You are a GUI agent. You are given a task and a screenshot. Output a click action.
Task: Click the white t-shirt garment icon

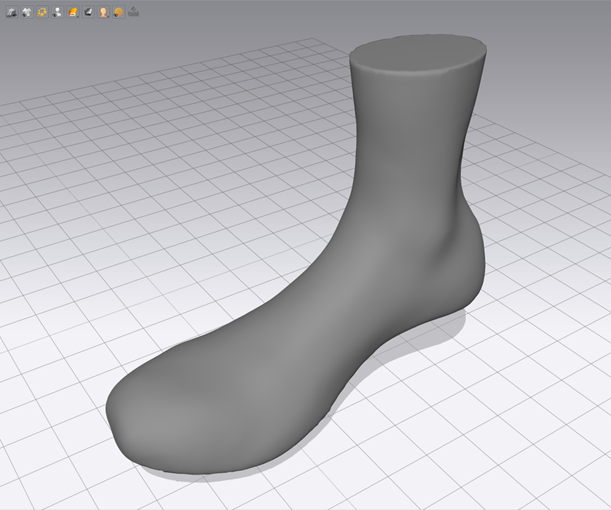click(x=27, y=12)
